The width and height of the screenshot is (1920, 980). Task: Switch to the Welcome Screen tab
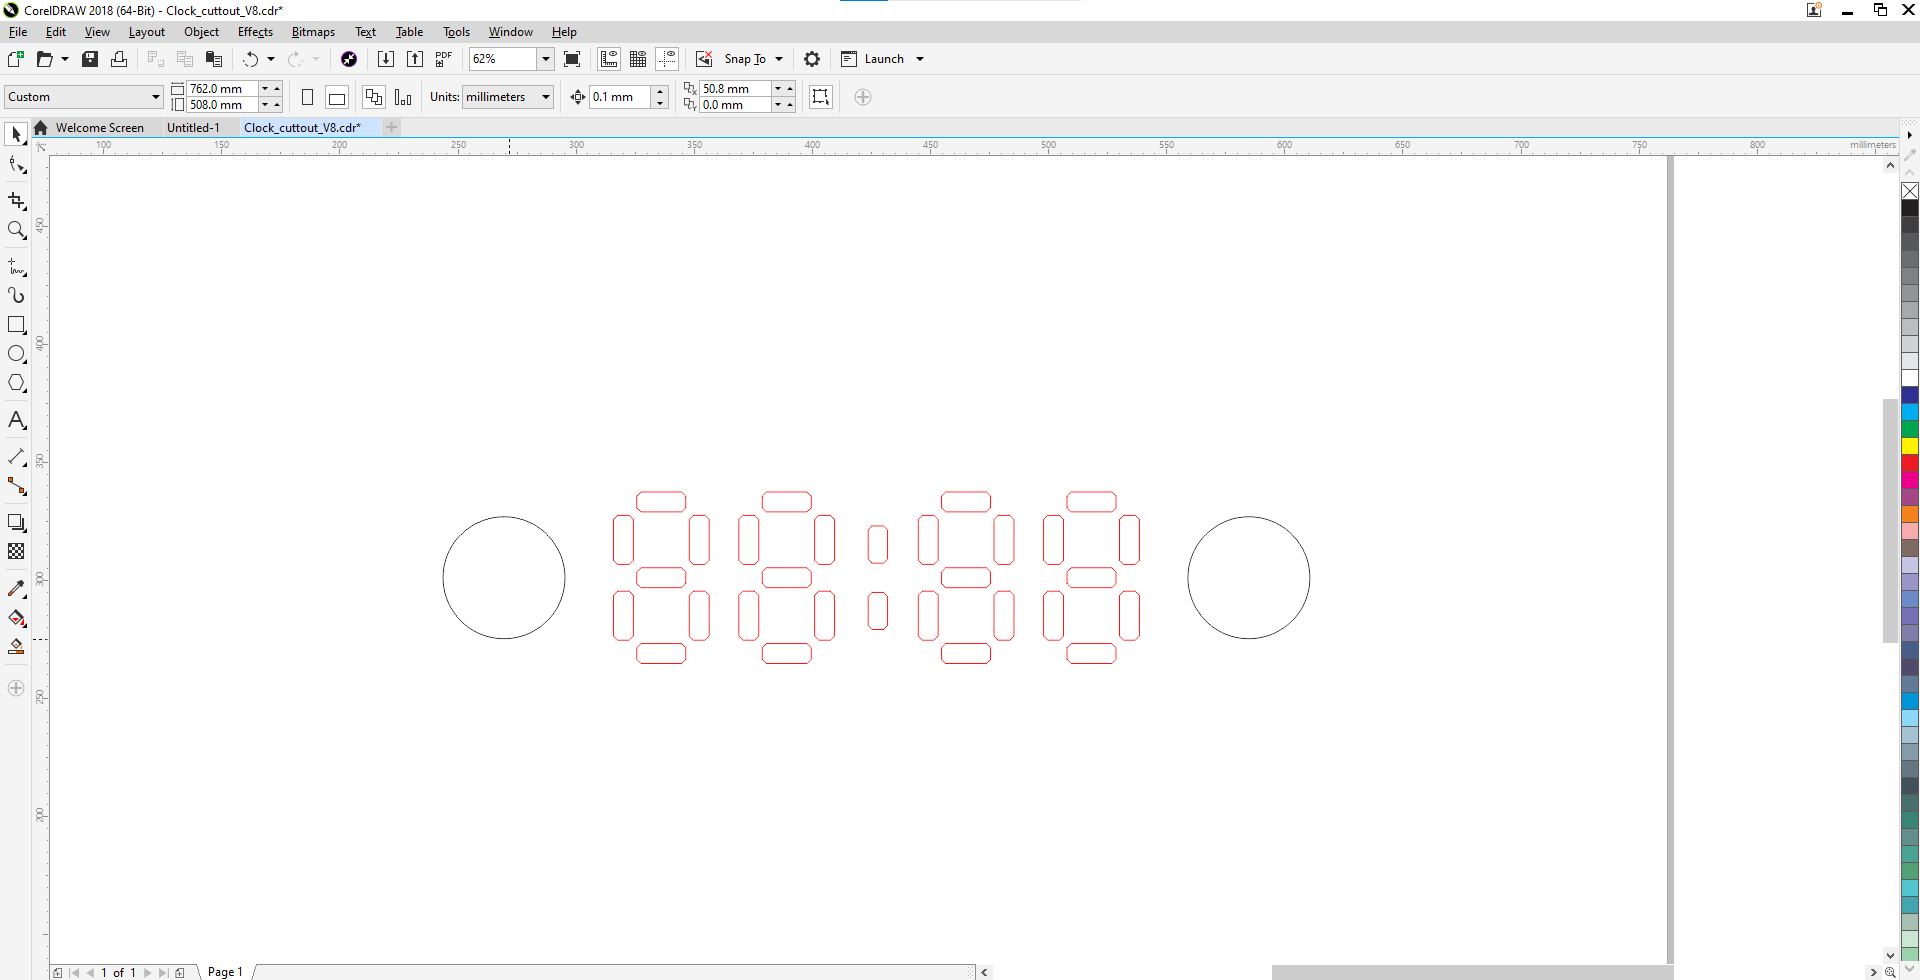pos(99,128)
